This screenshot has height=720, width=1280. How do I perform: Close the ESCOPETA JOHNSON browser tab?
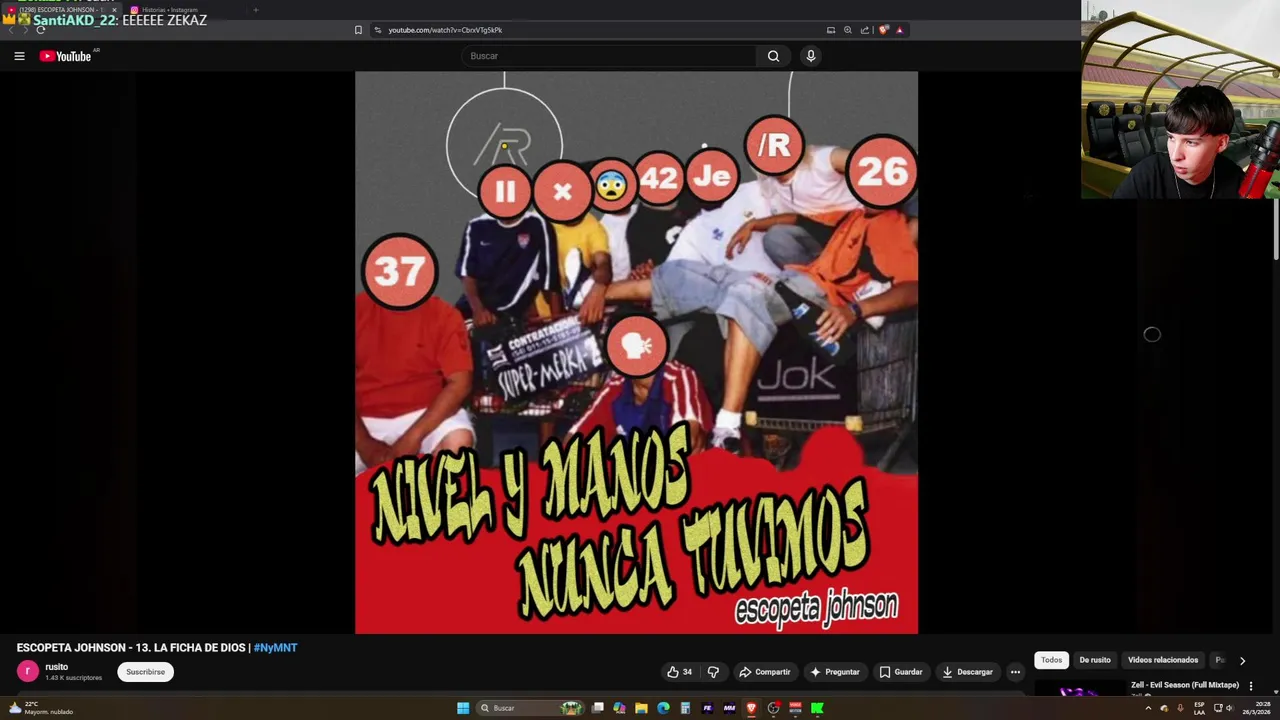pyautogui.click(x=114, y=10)
